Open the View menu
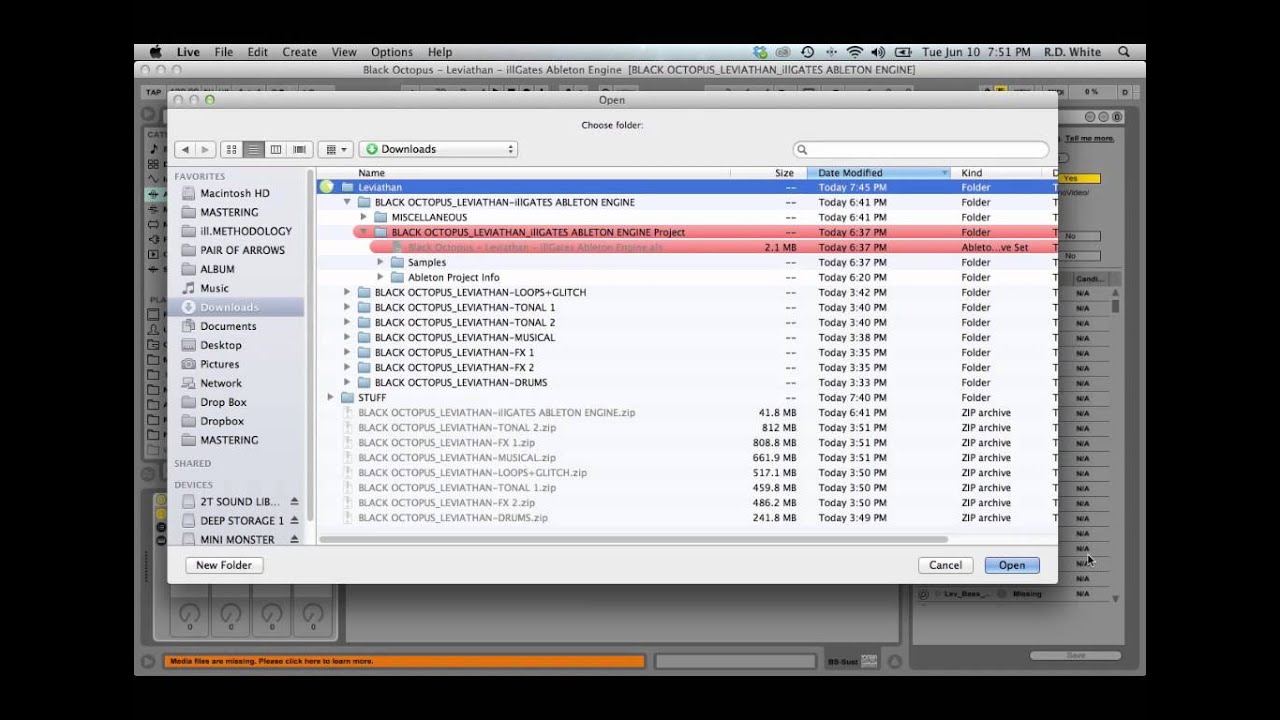 pyautogui.click(x=344, y=52)
